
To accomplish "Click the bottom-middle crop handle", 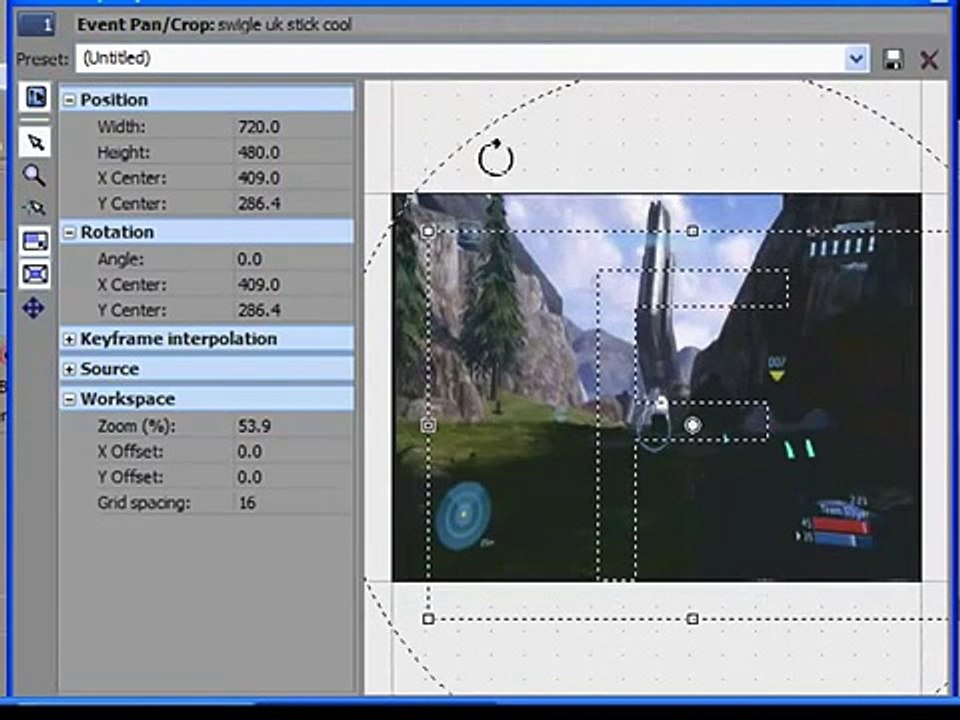I will point(692,619).
